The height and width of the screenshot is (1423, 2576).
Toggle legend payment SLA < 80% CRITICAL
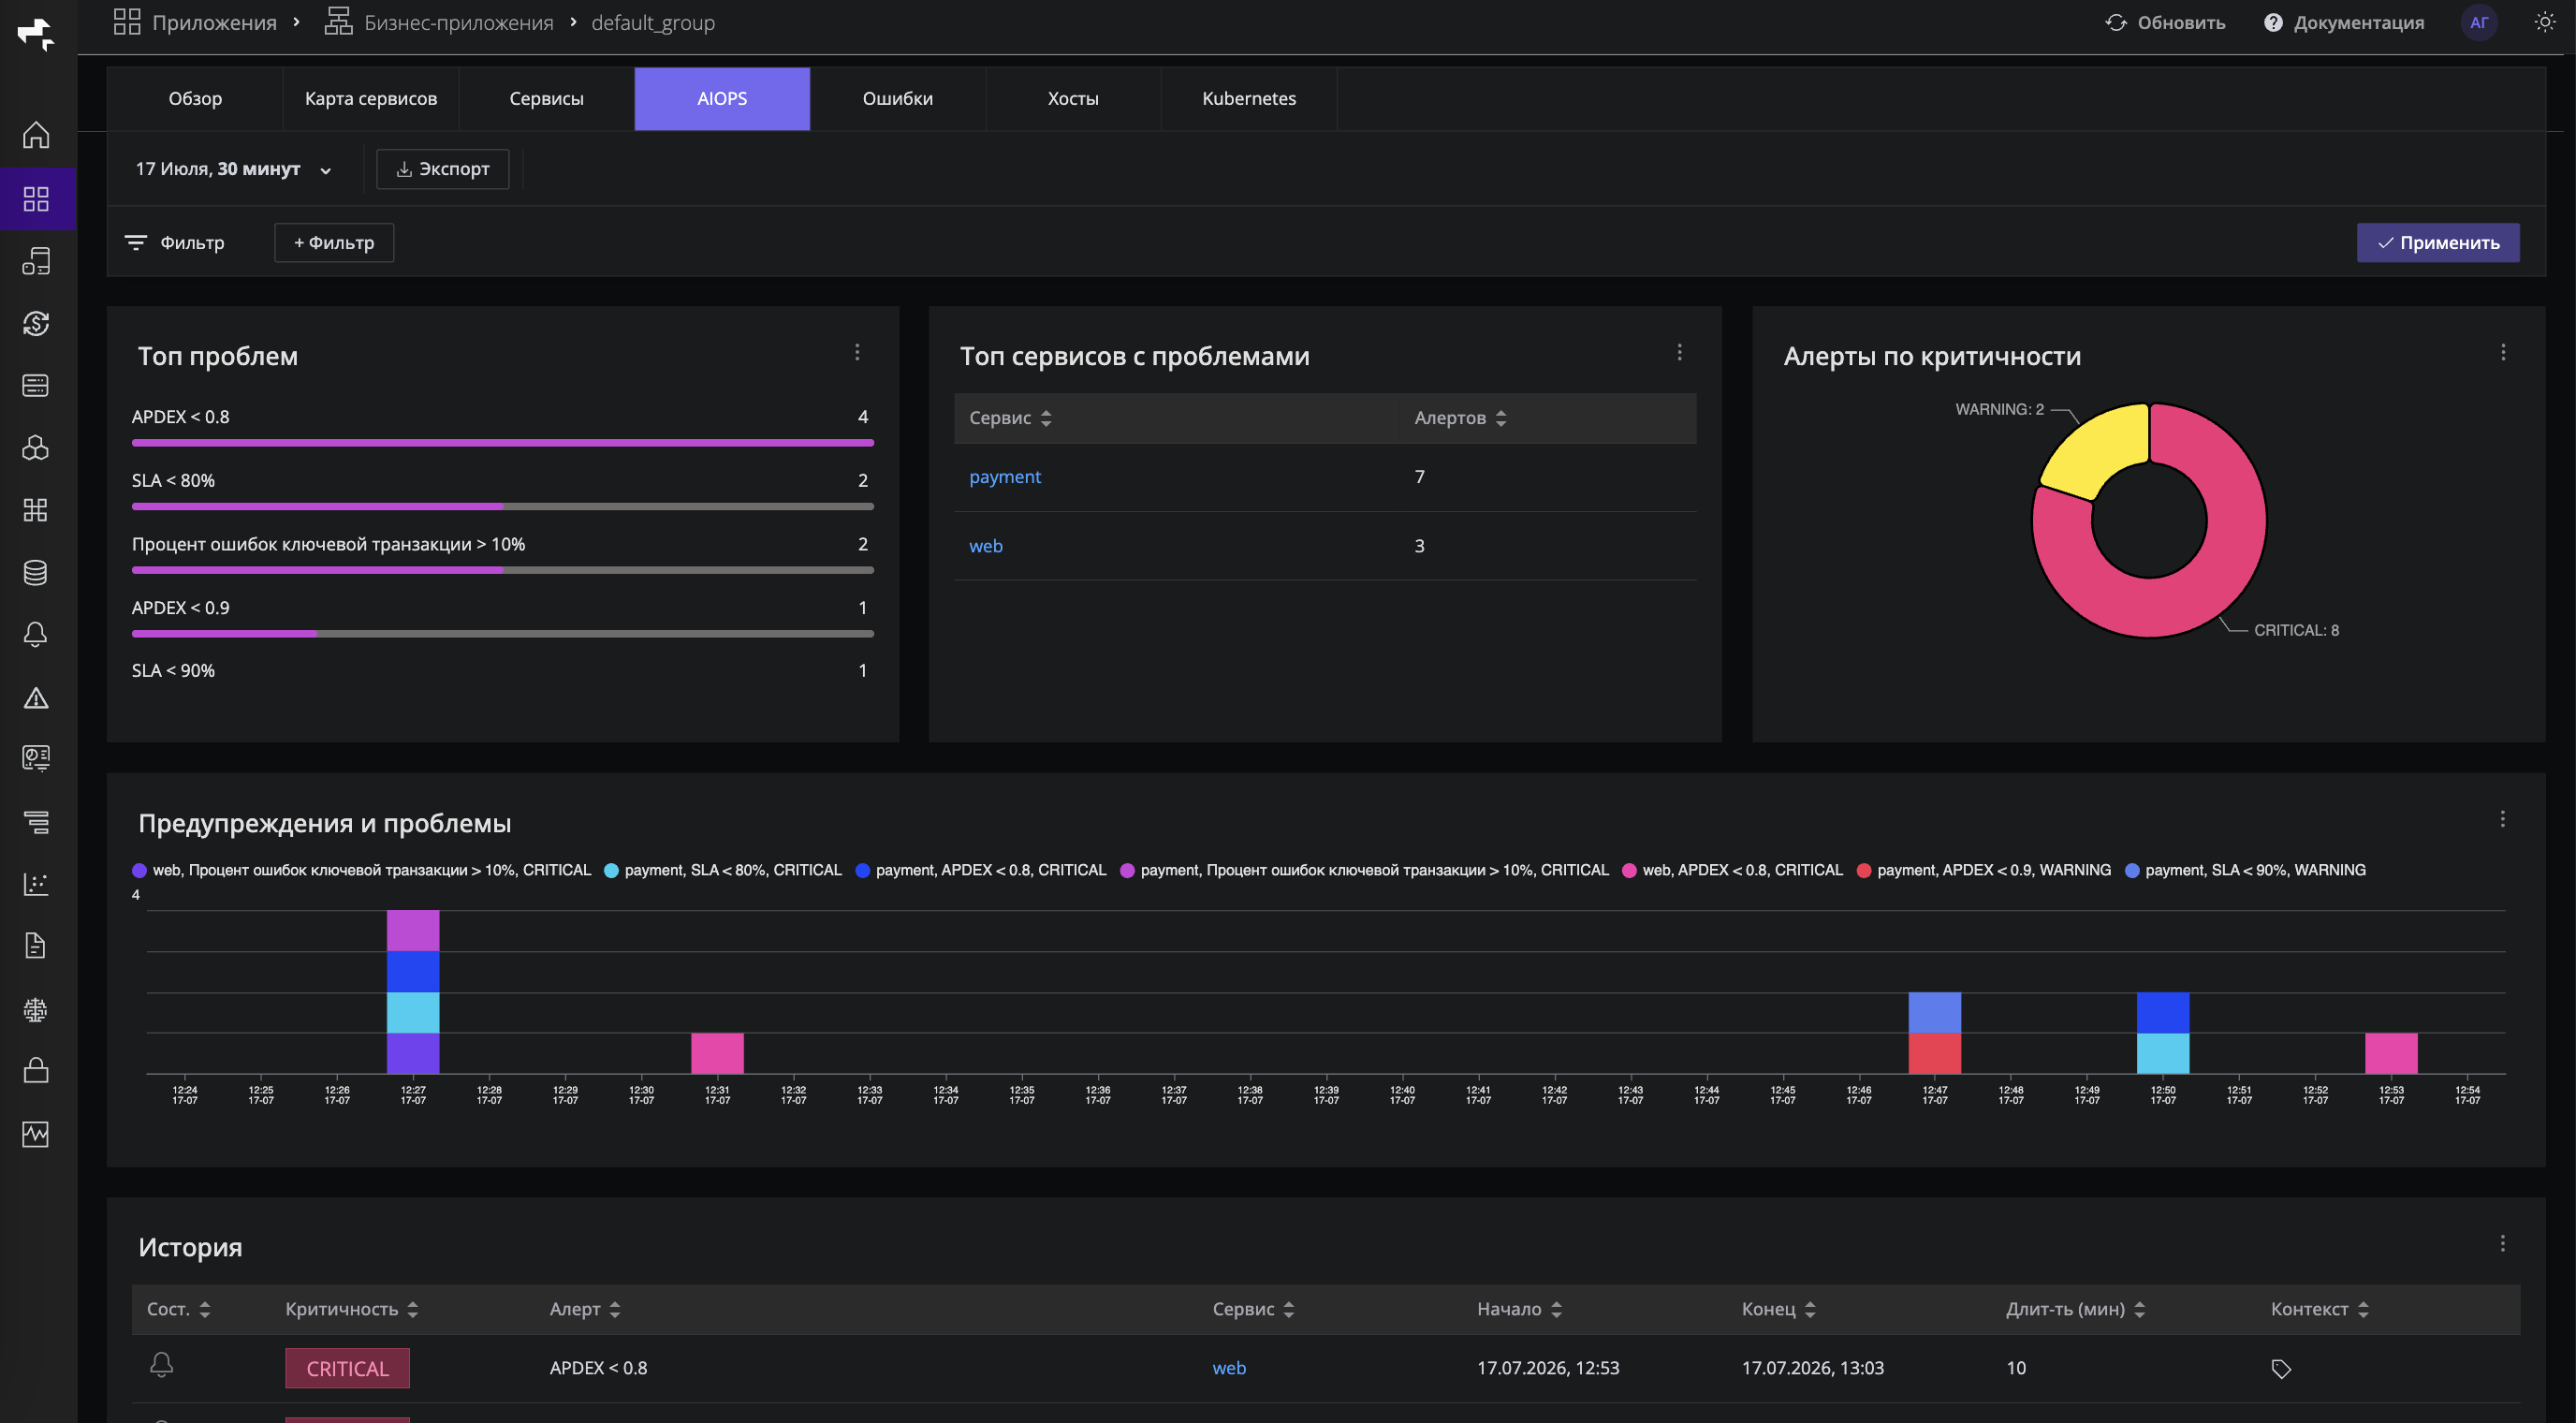tap(723, 870)
